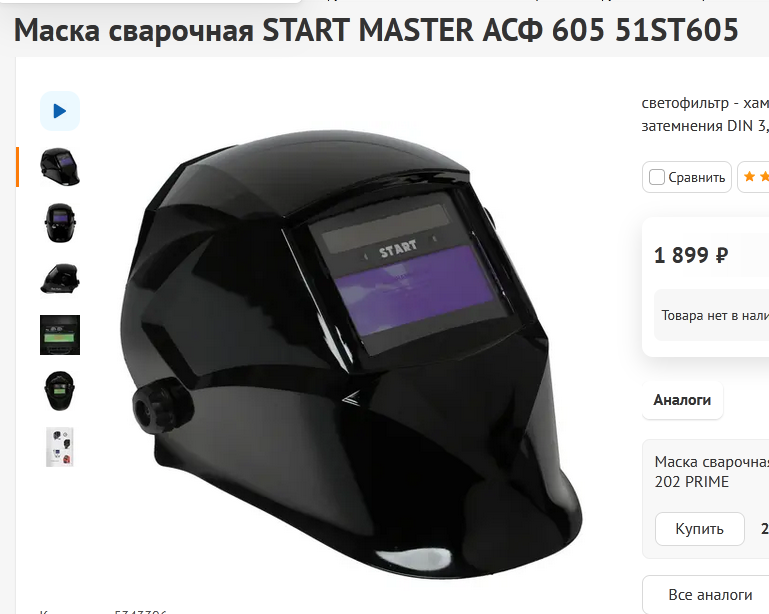This screenshot has height=614, width=769.
Task: Tick the Сравнить checkbox
Action: point(657,177)
